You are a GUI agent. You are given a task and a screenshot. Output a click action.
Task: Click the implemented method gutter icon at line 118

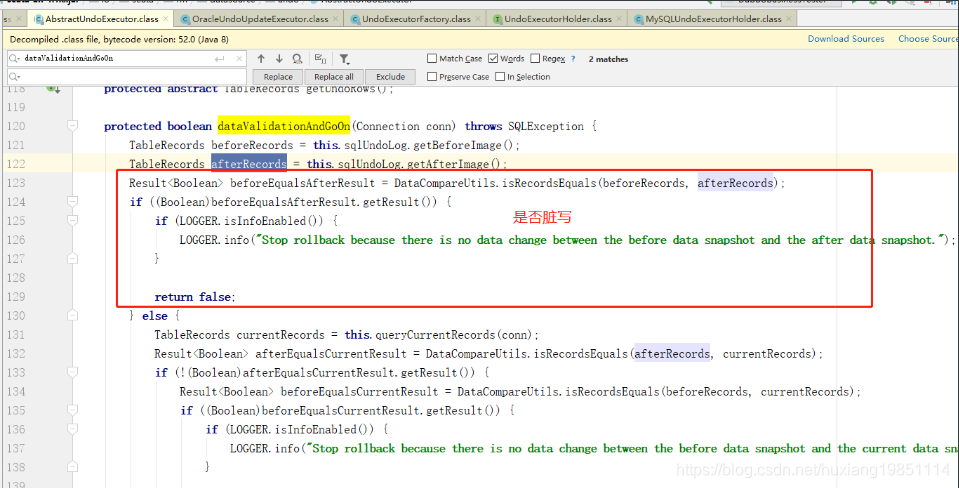(52, 89)
